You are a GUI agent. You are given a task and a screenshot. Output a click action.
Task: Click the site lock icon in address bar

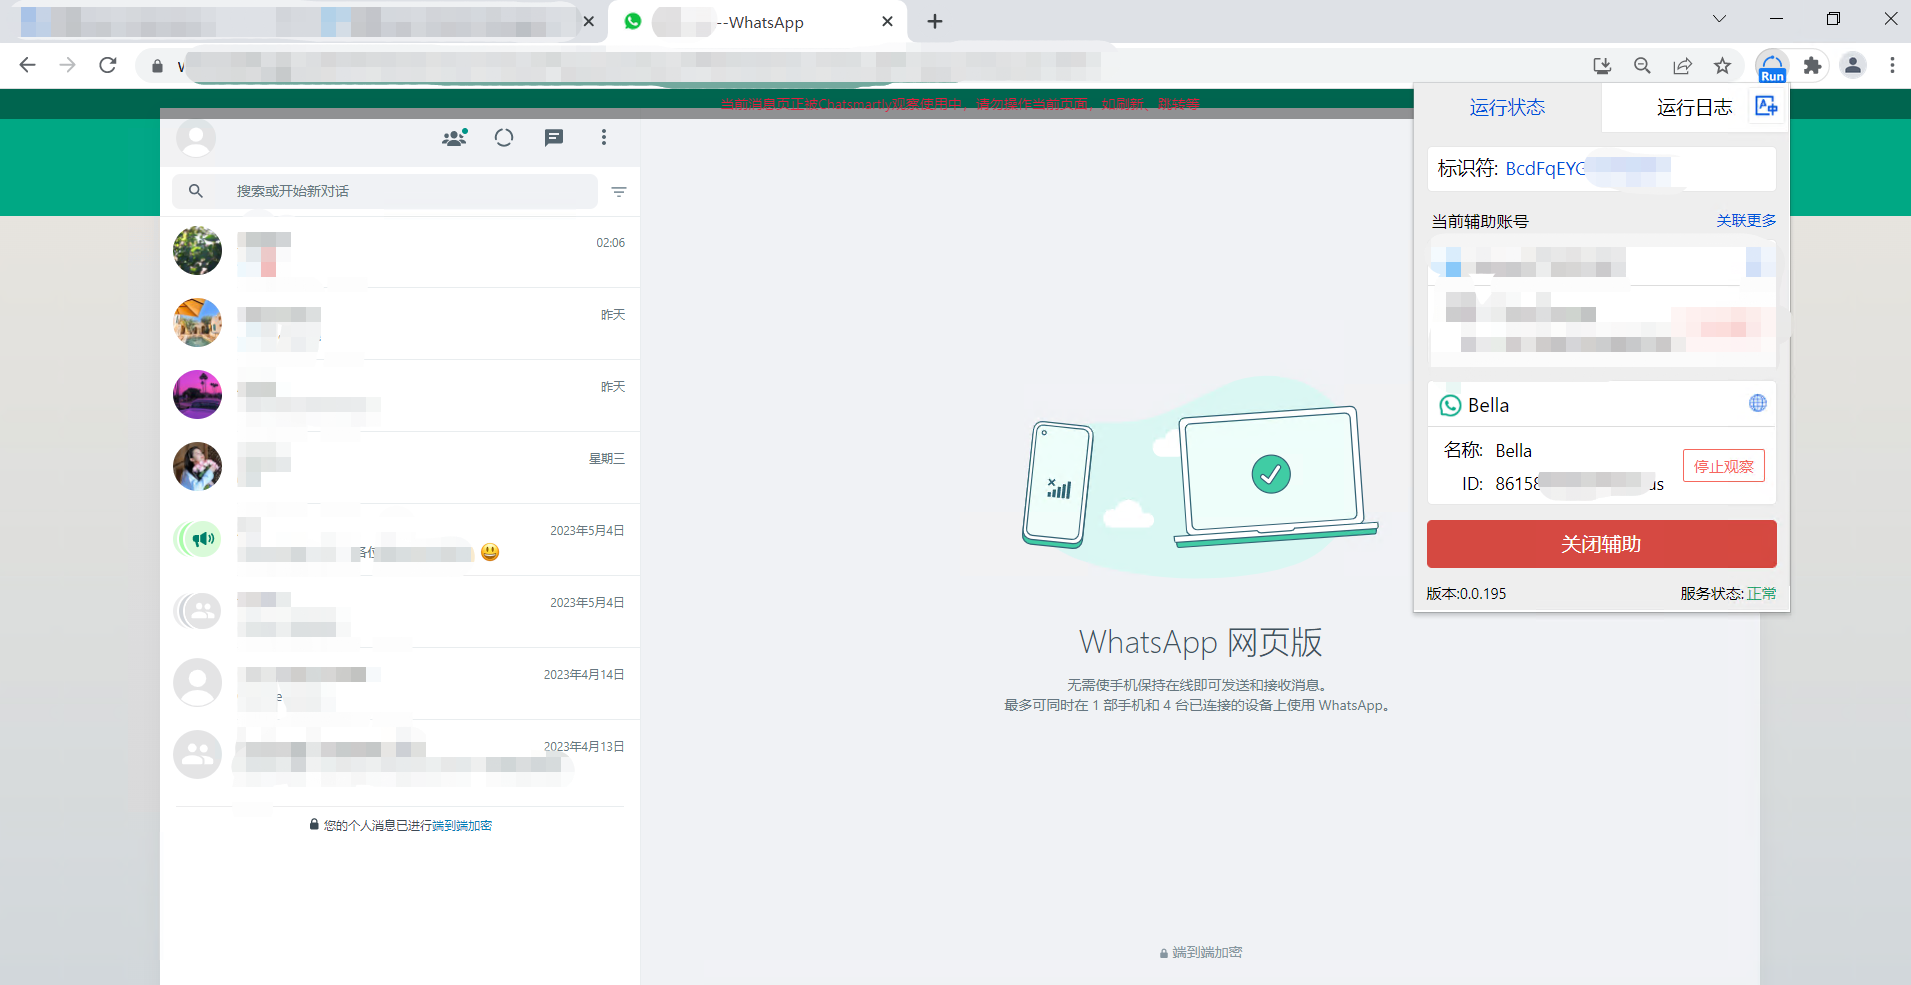pyautogui.click(x=157, y=66)
